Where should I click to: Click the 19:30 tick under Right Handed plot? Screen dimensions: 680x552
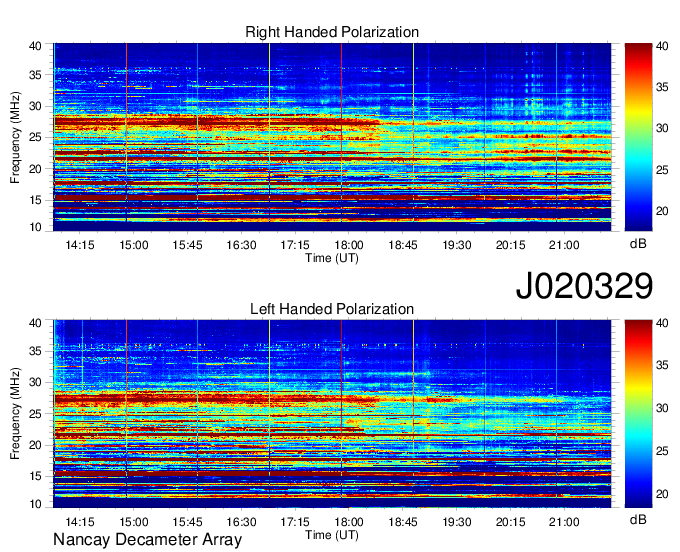pyautogui.click(x=457, y=245)
